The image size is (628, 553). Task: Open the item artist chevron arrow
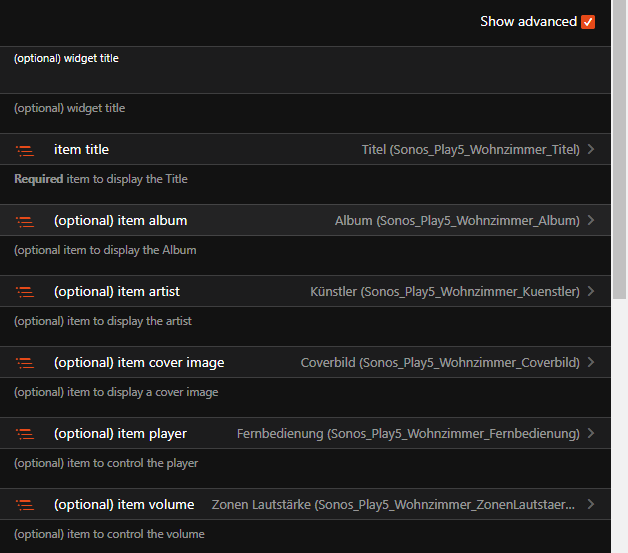(x=592, y=292)
